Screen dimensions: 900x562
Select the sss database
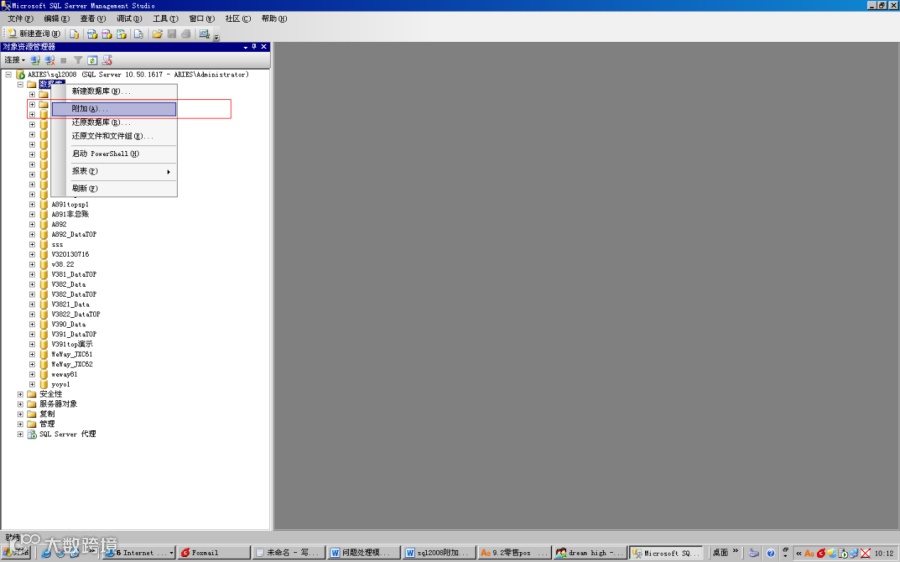coord(57,245)
